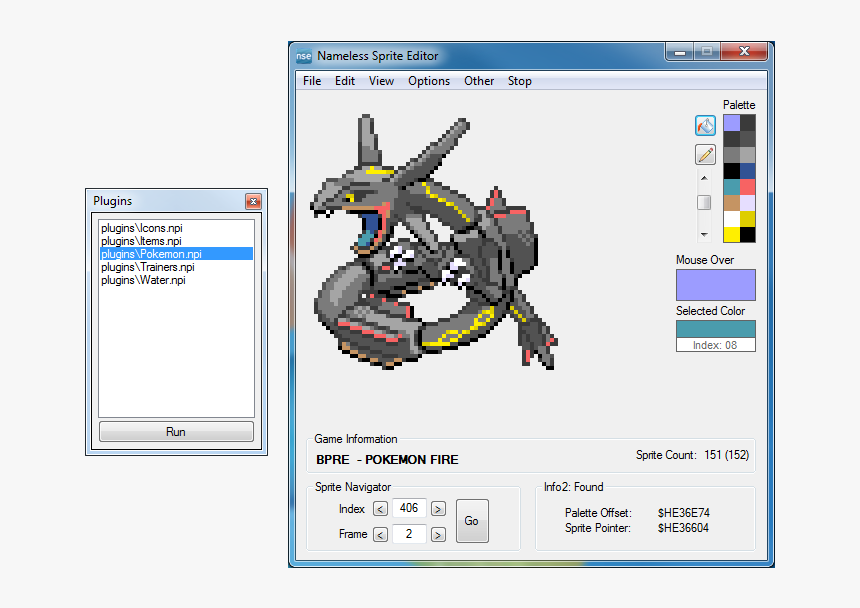
Task: Close the Plugins window
Action: (253, 201)
